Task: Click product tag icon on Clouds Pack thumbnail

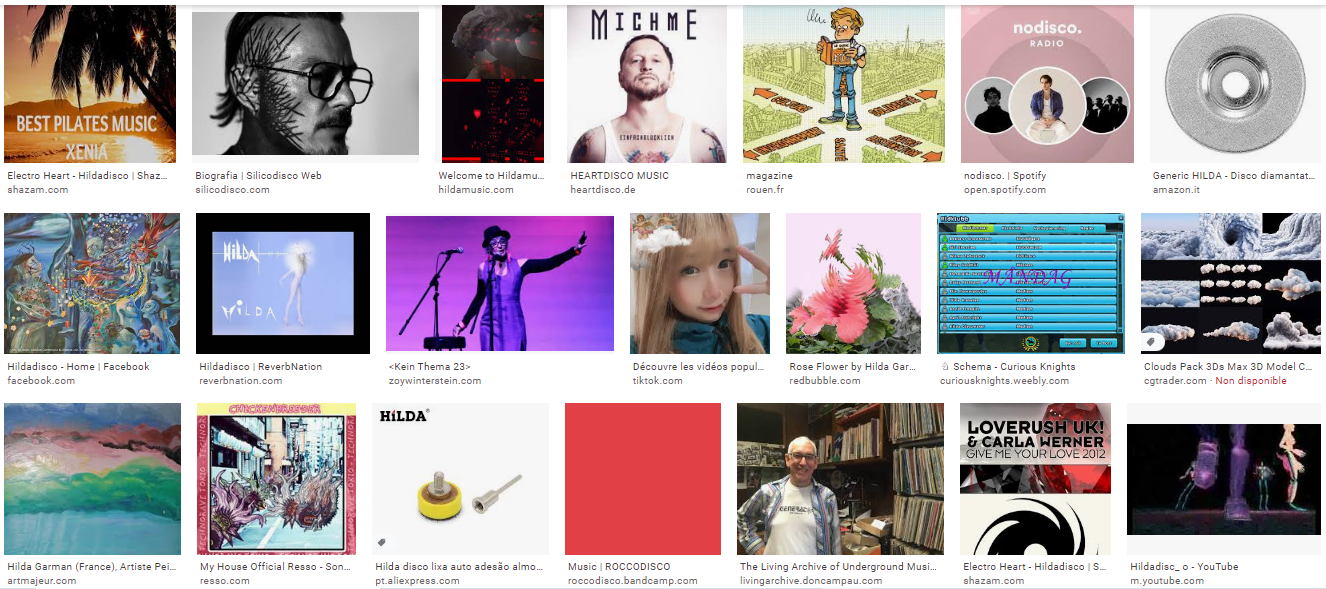Action: click(1151, 342)
